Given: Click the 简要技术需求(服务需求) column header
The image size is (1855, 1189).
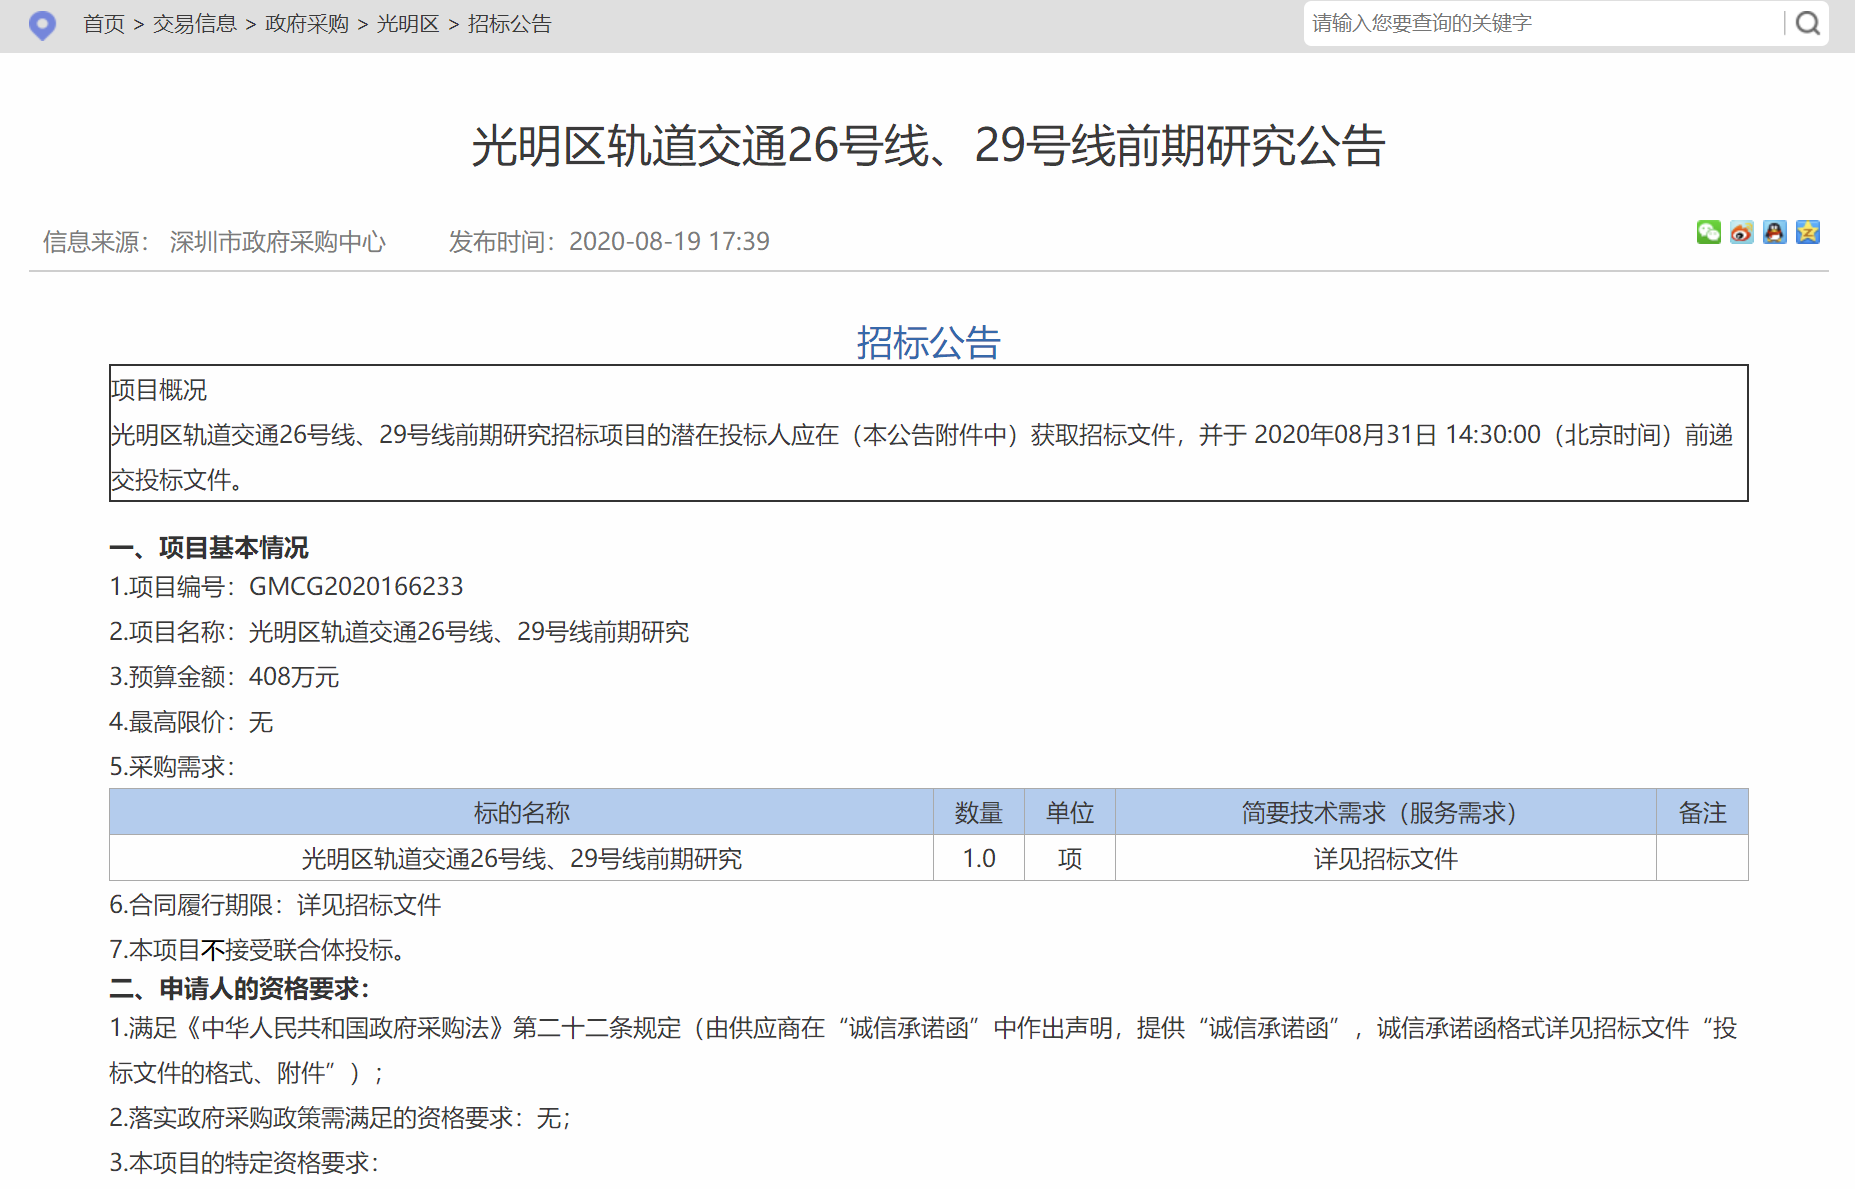Looking at the screenshot, I should pos(1385,813).
